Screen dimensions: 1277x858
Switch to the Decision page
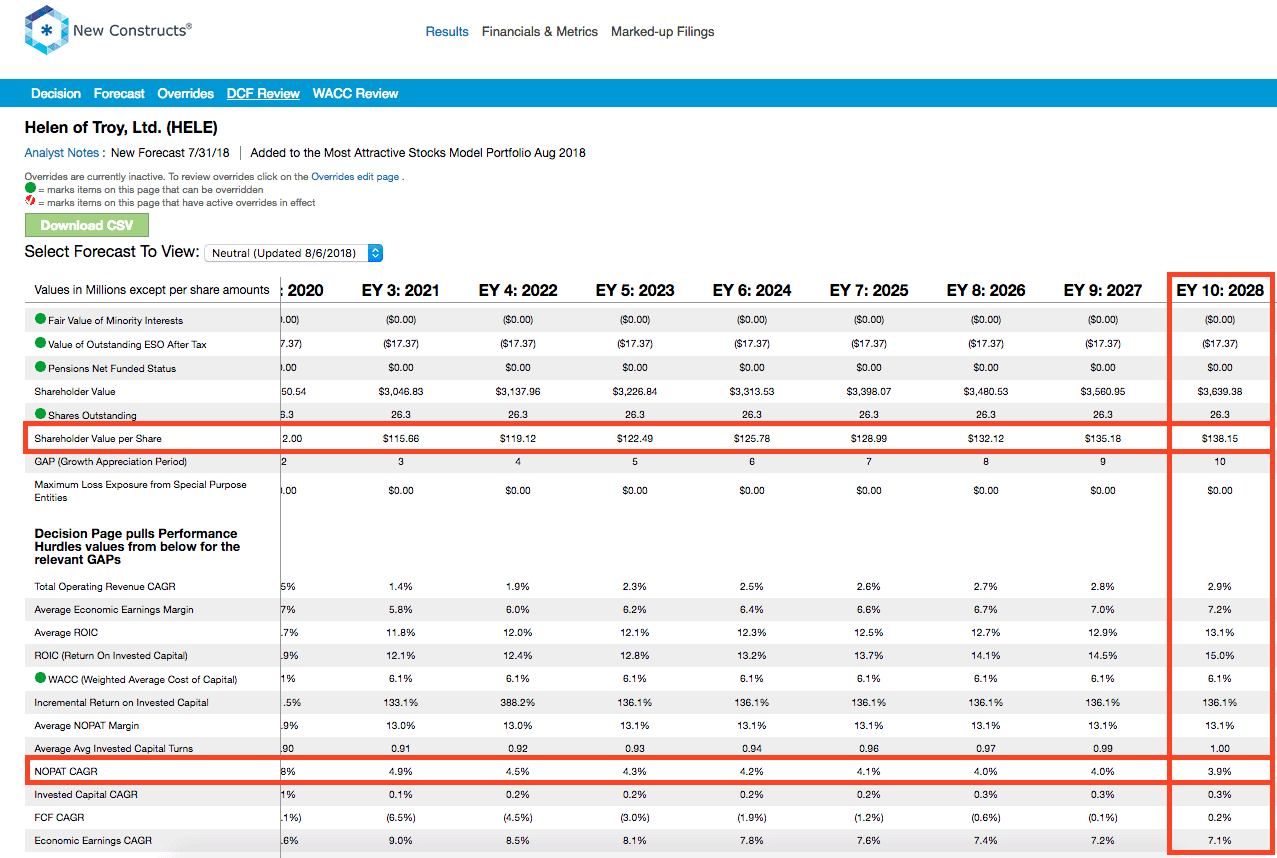pyautogui.click(x=56, y=94)
